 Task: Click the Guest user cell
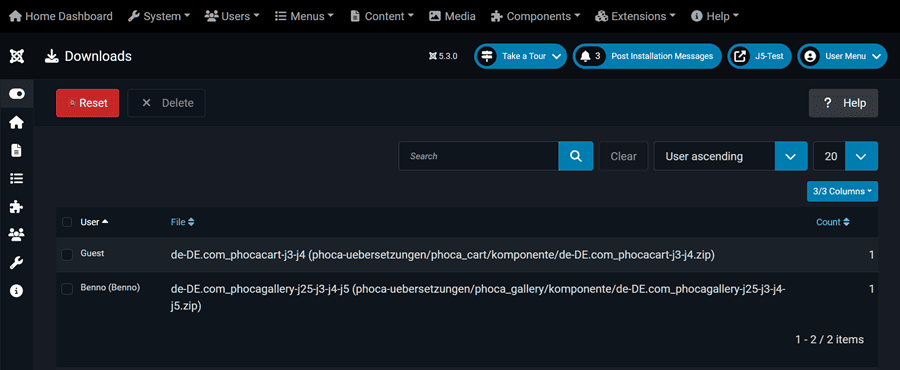pyautogui.click(x=92, y=253)
